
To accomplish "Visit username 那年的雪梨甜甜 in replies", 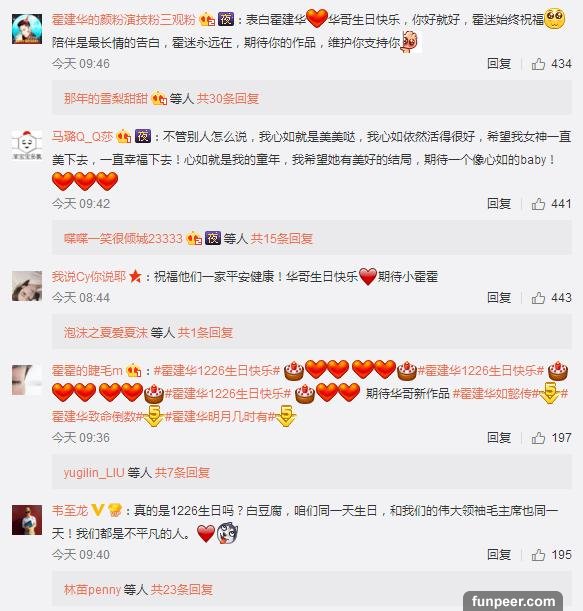I will (106, 99).
